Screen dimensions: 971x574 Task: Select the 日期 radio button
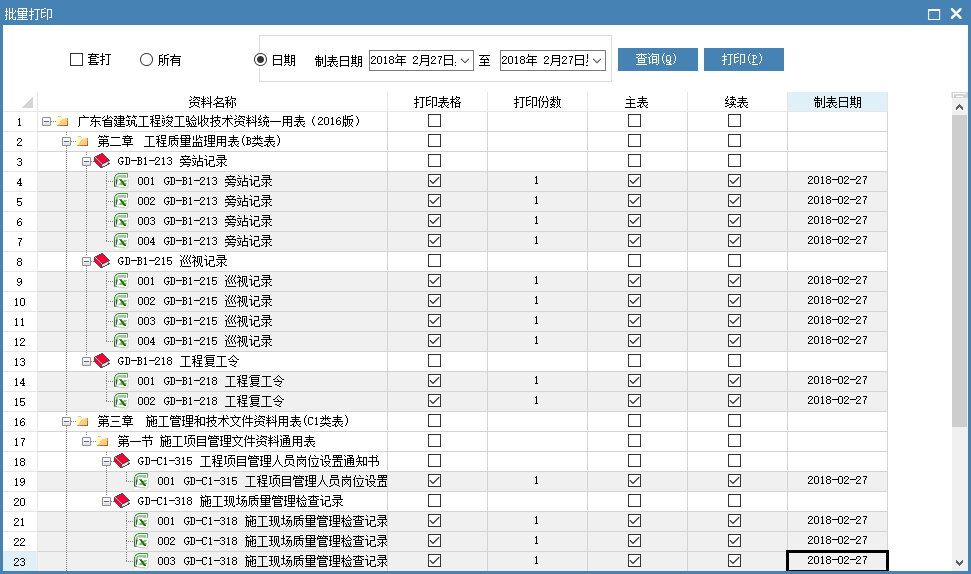coord(260,59)
